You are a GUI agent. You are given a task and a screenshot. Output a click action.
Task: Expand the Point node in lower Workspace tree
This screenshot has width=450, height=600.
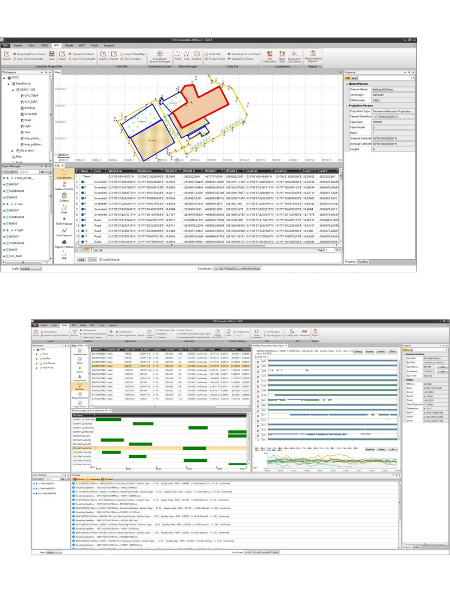click(37, 354)
